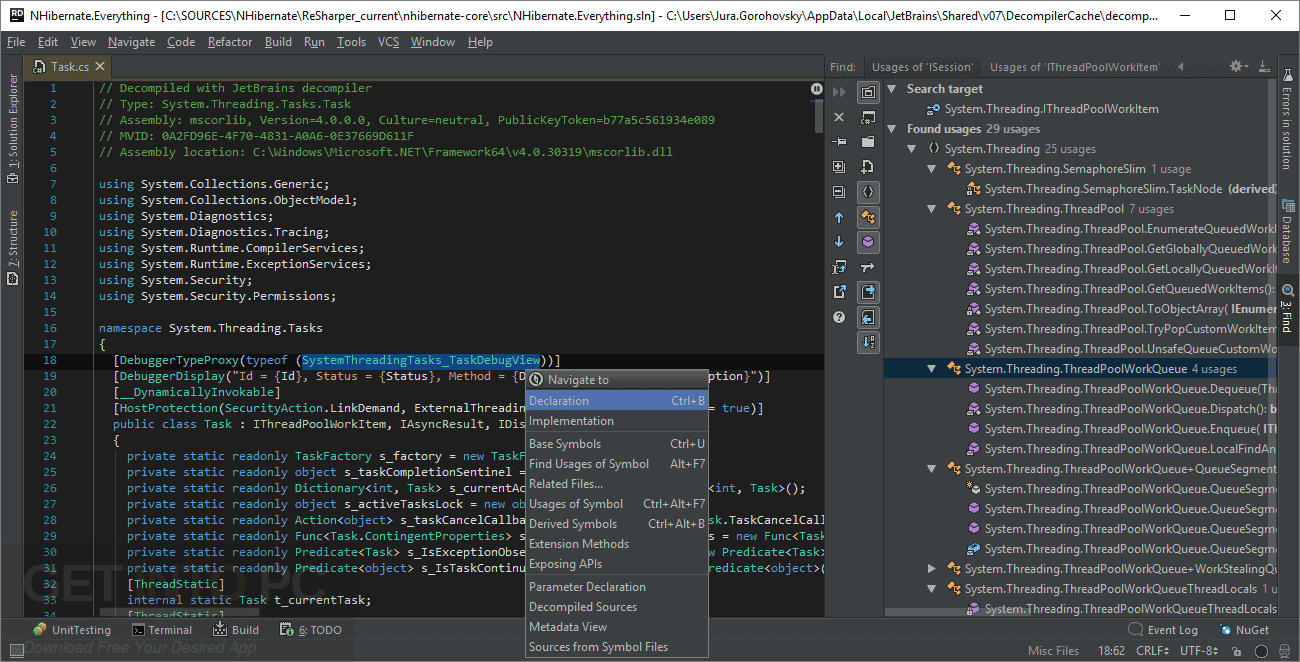Toggle Group by target toggle in Find toolbar

[868, 92]
